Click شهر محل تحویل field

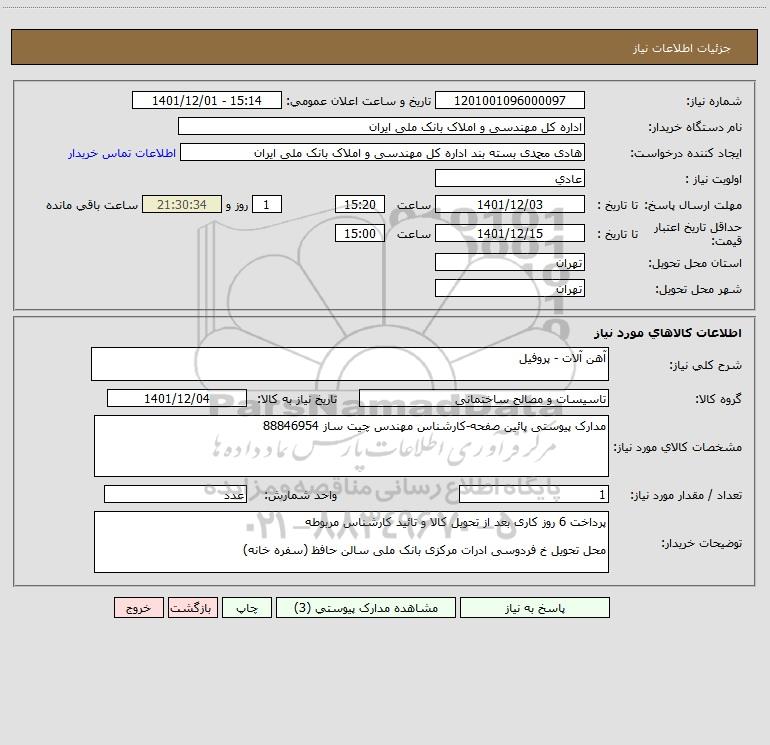510,288
